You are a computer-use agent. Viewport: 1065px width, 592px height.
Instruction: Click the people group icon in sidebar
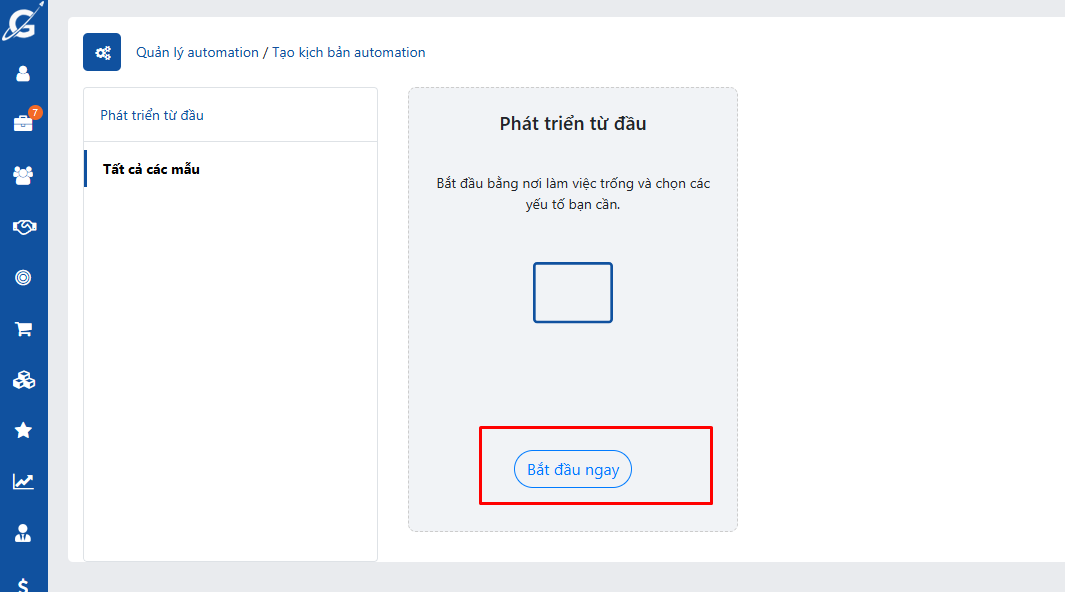pyautogui.click(x=23, y=175)
